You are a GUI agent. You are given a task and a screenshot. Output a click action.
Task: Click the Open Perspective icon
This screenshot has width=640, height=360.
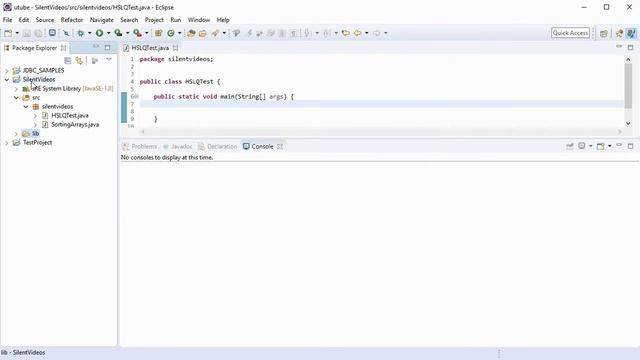[604, 33]
